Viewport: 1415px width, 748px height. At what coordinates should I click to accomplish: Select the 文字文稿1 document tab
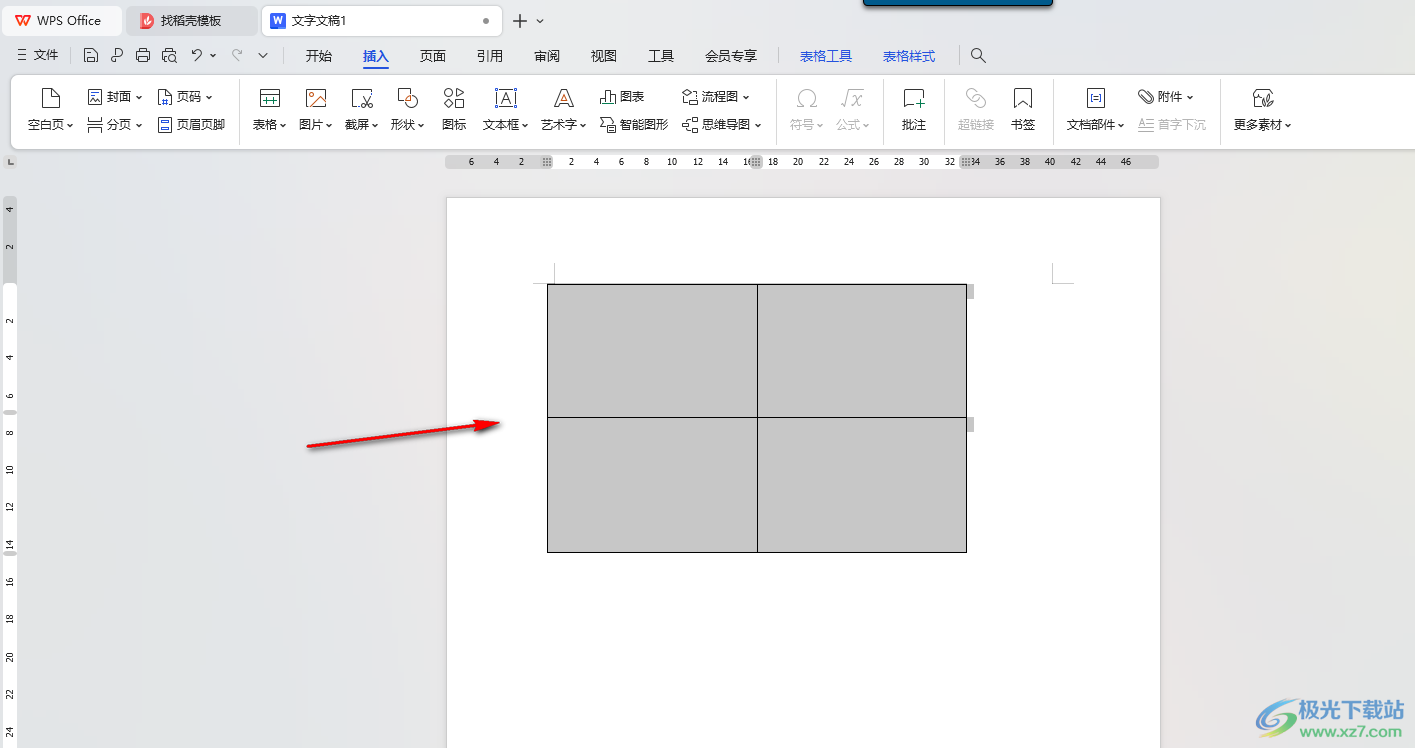coord(382,21)
